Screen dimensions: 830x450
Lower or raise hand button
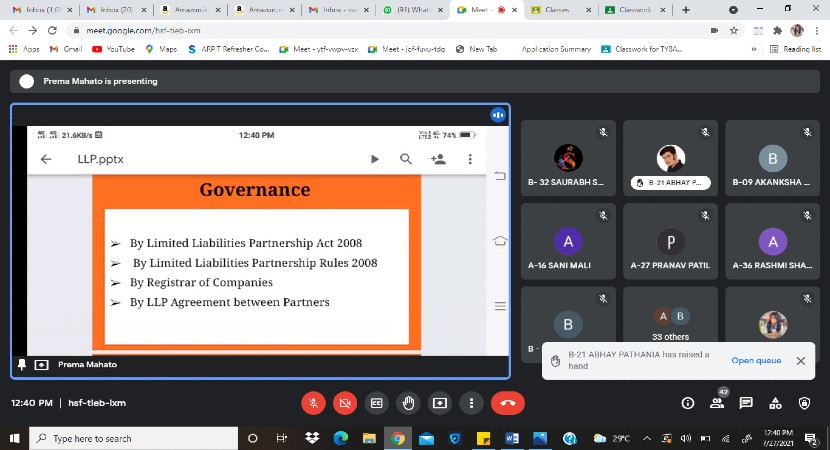click(x=408, y=402)
